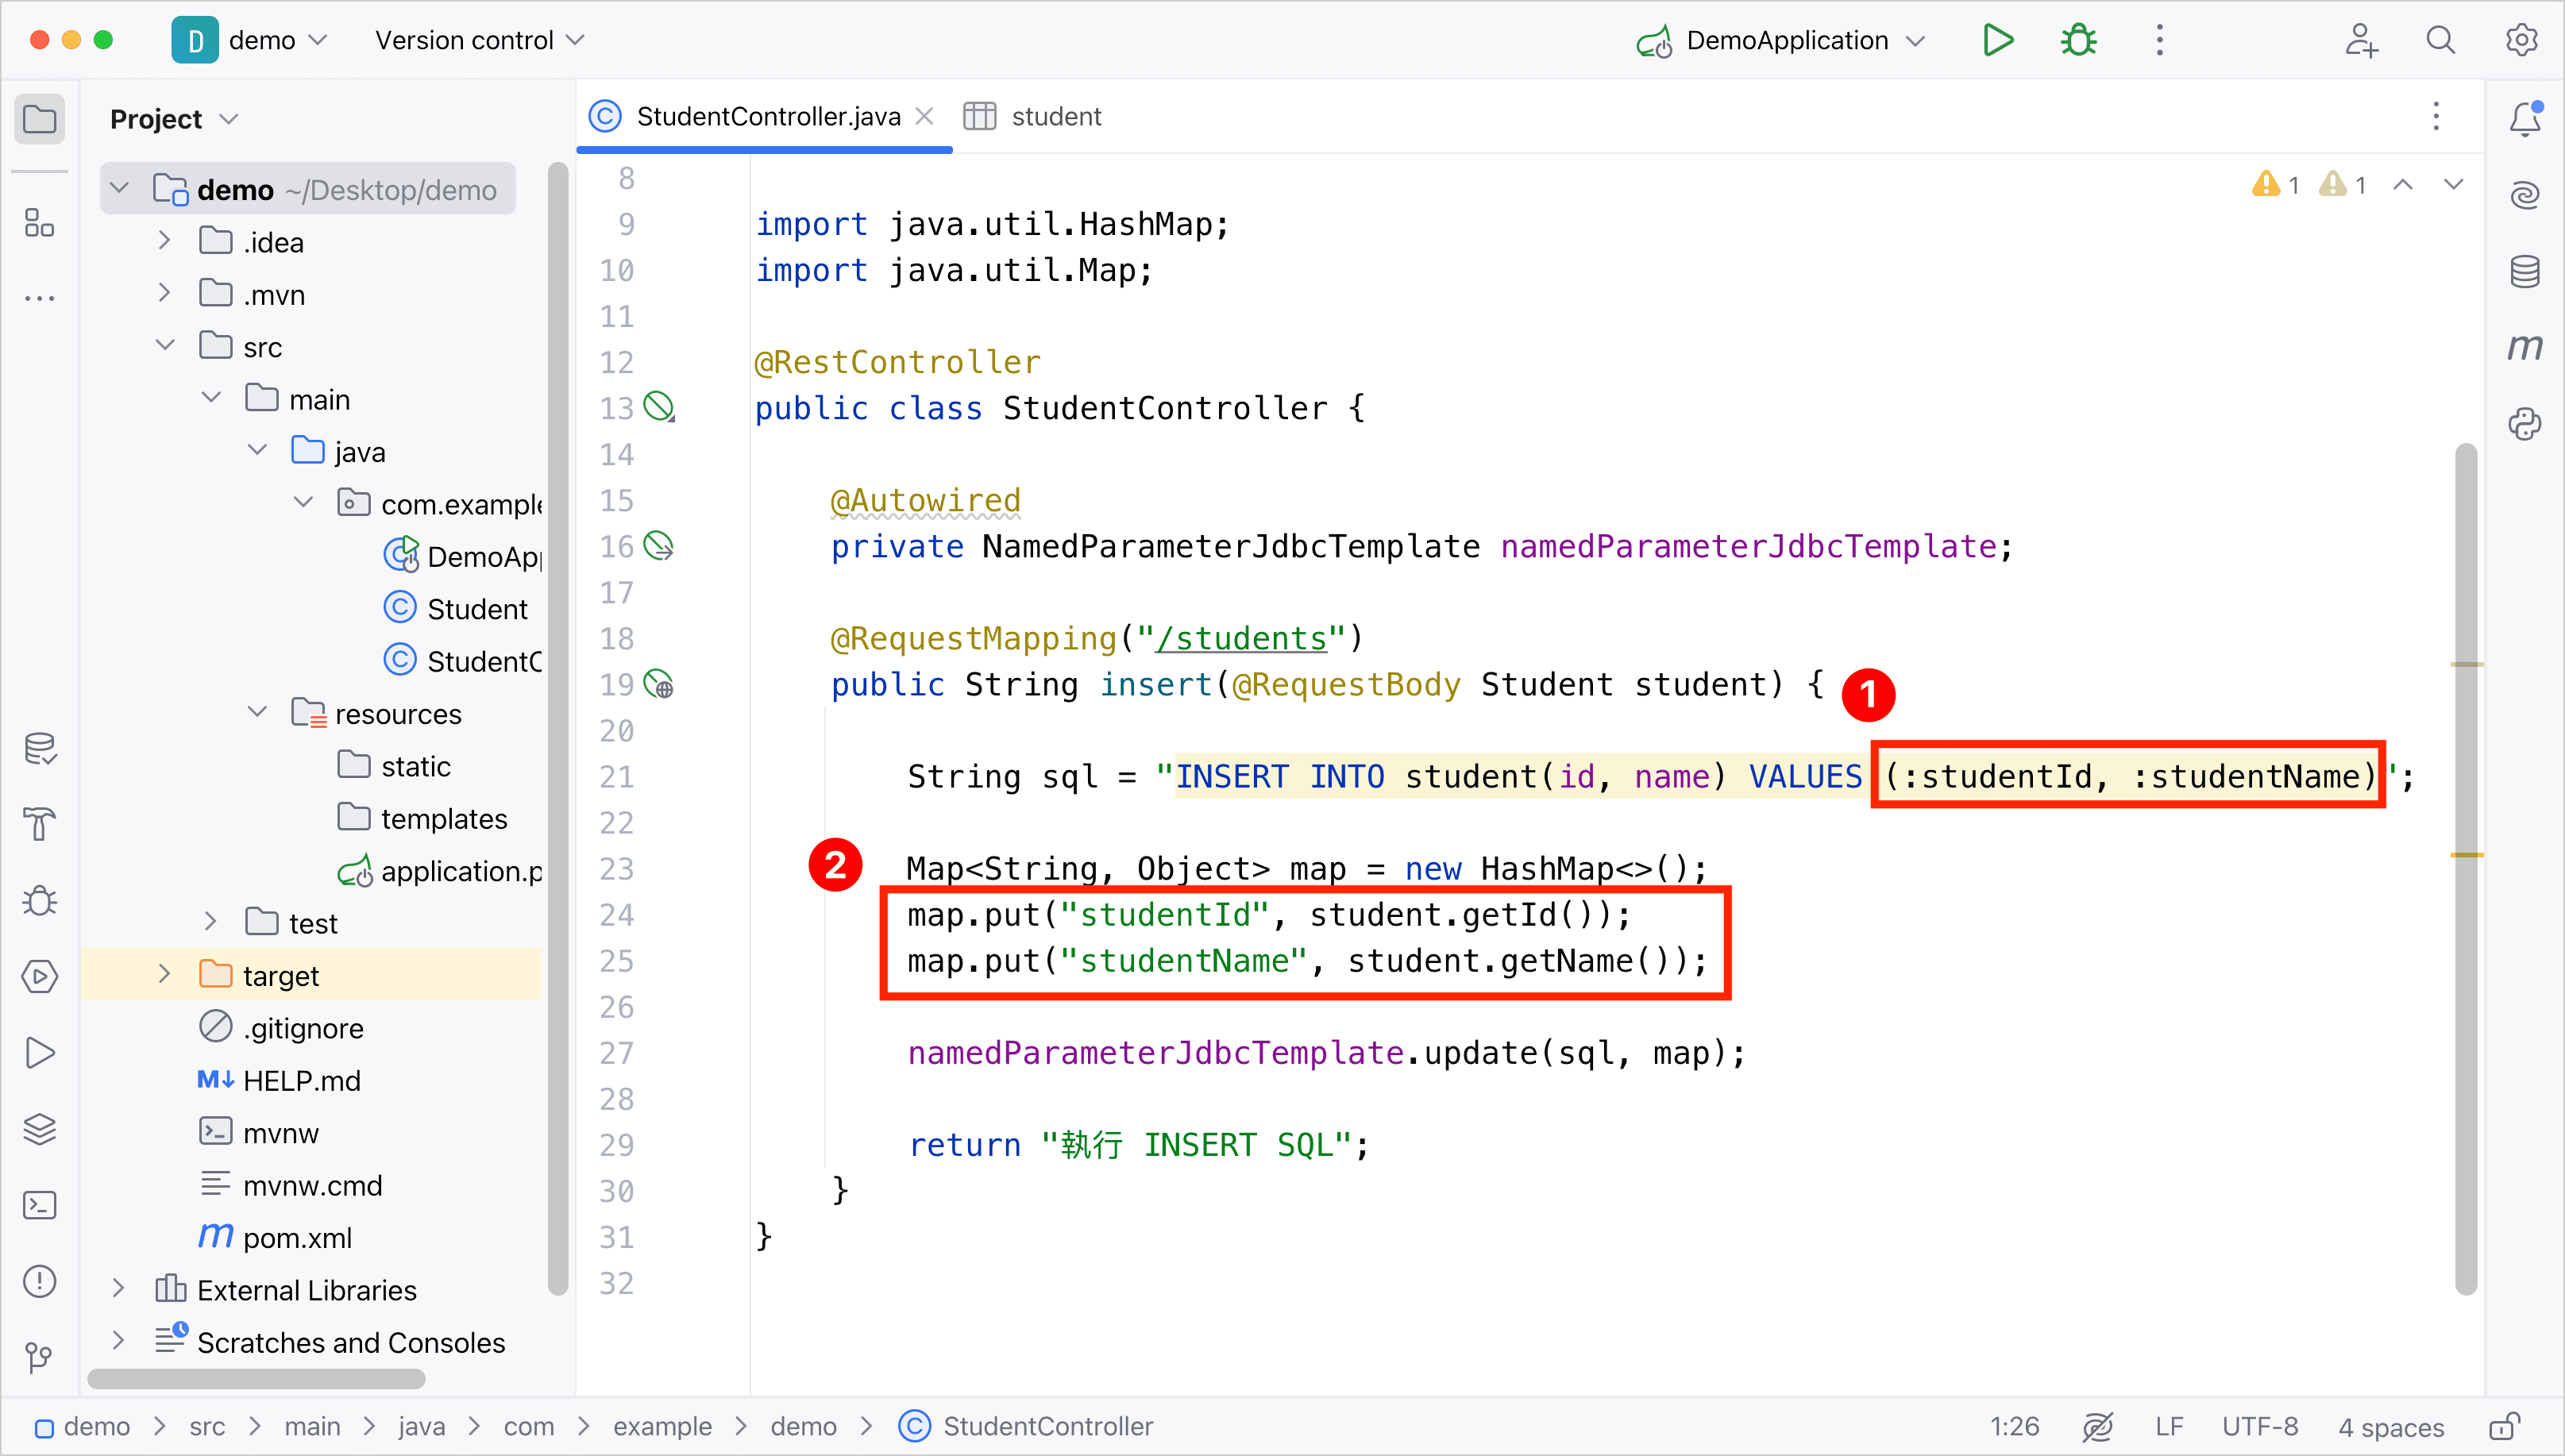Click the project panel horizontal scrollbar

click(x=256, y=1379)
